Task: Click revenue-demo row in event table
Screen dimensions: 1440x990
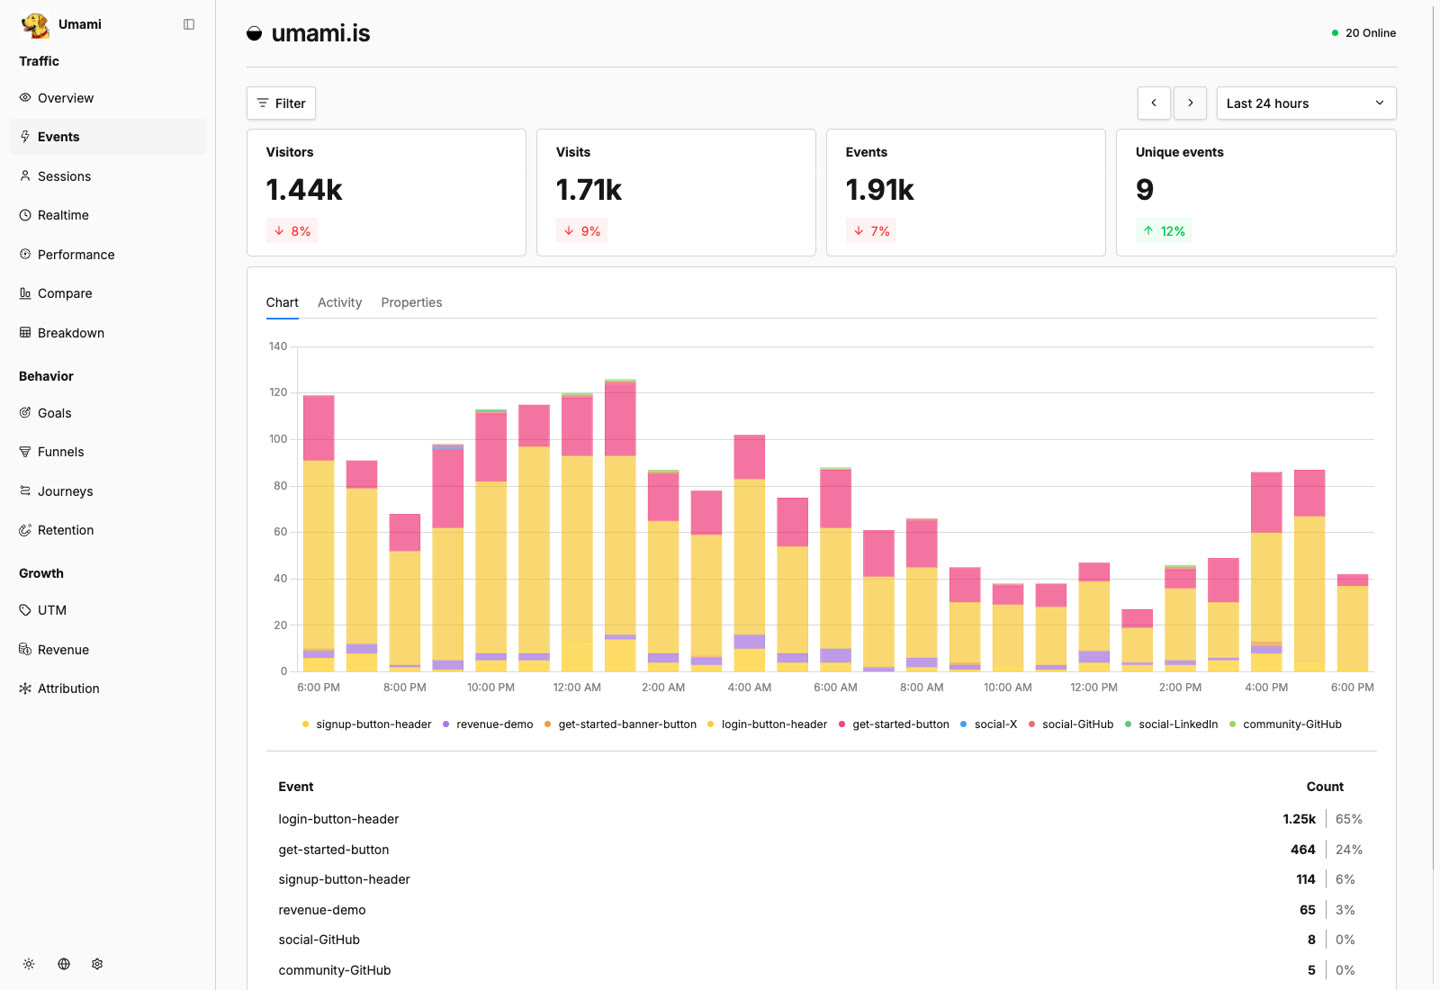Action: click(x=821, y=910)
